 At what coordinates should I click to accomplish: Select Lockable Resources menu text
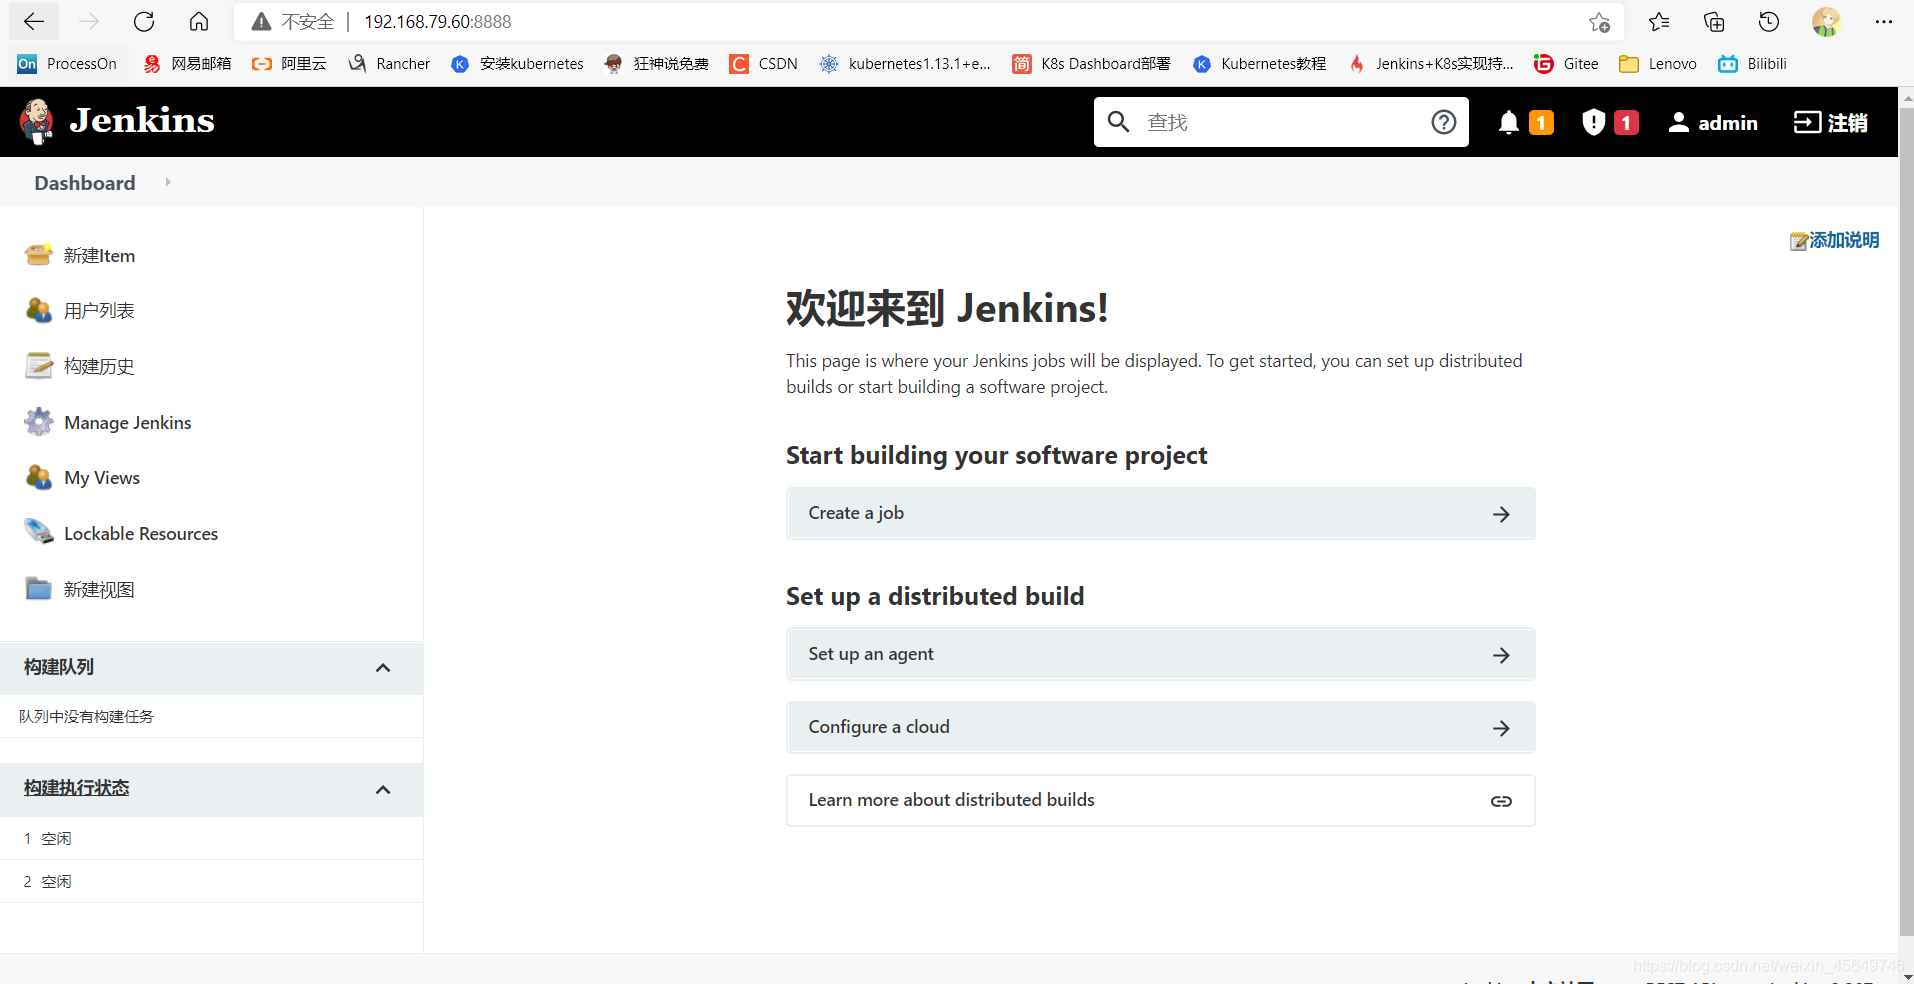[141, 534]
